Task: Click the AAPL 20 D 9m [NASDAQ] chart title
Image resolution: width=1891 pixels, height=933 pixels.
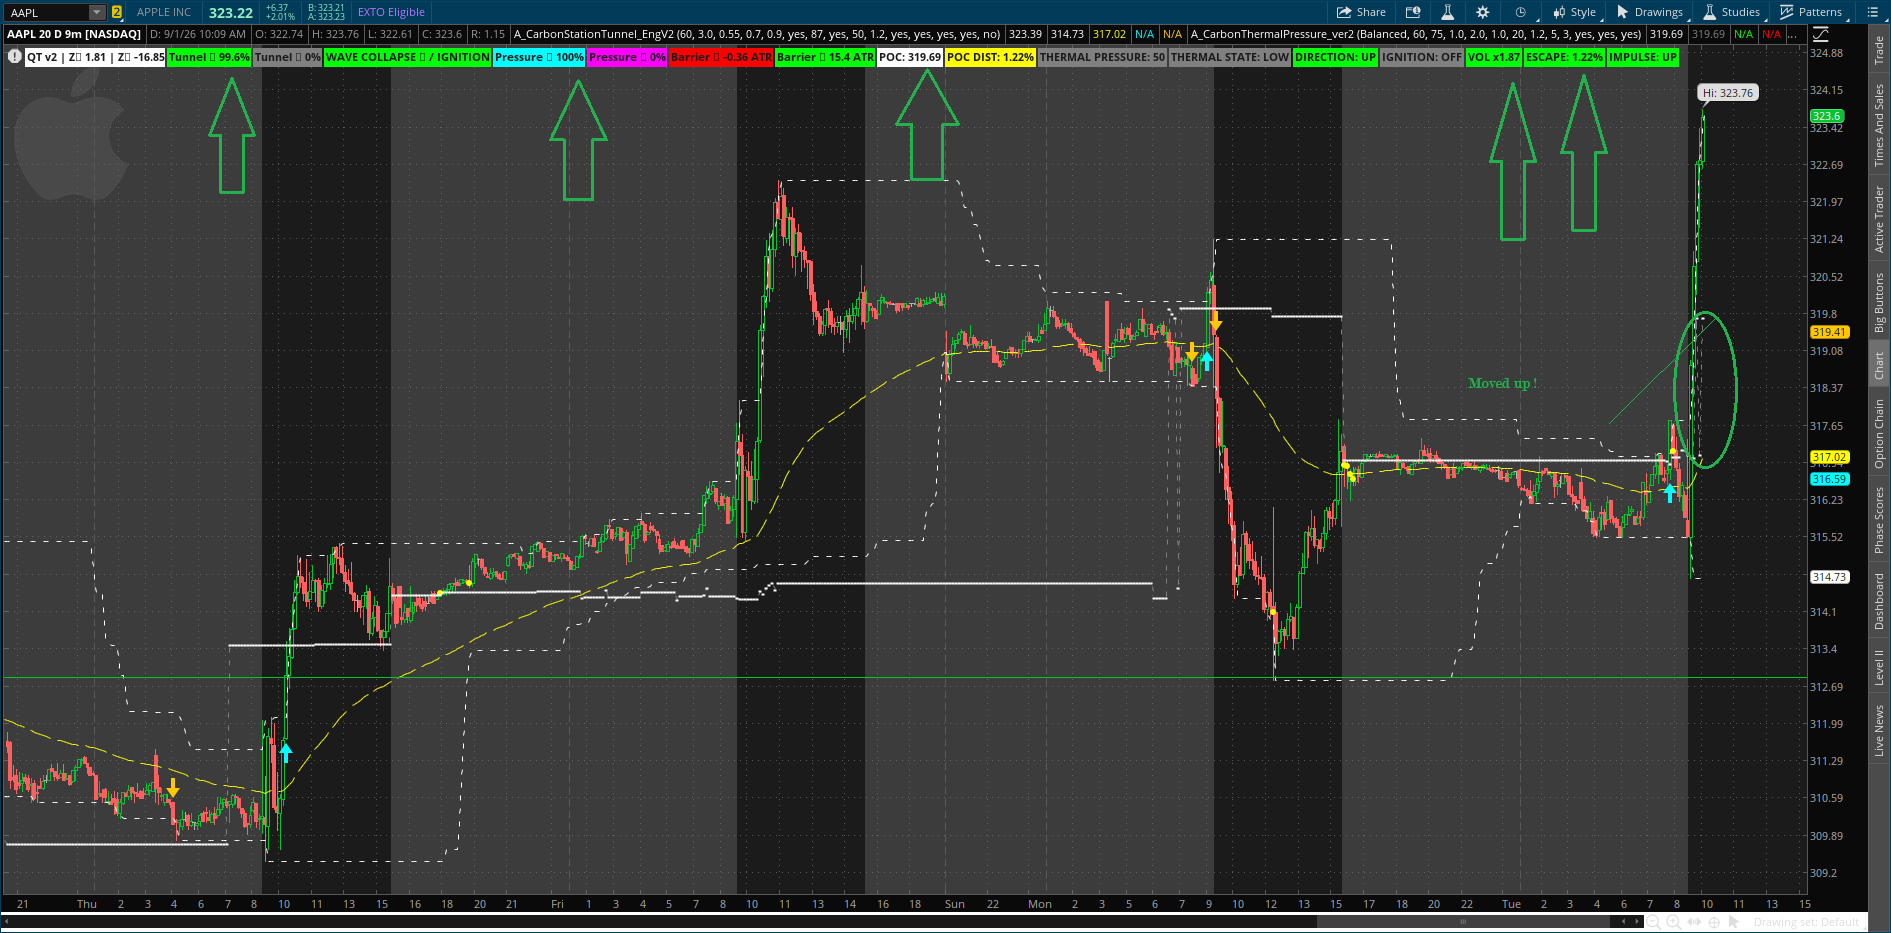Action: click(74, 34)
